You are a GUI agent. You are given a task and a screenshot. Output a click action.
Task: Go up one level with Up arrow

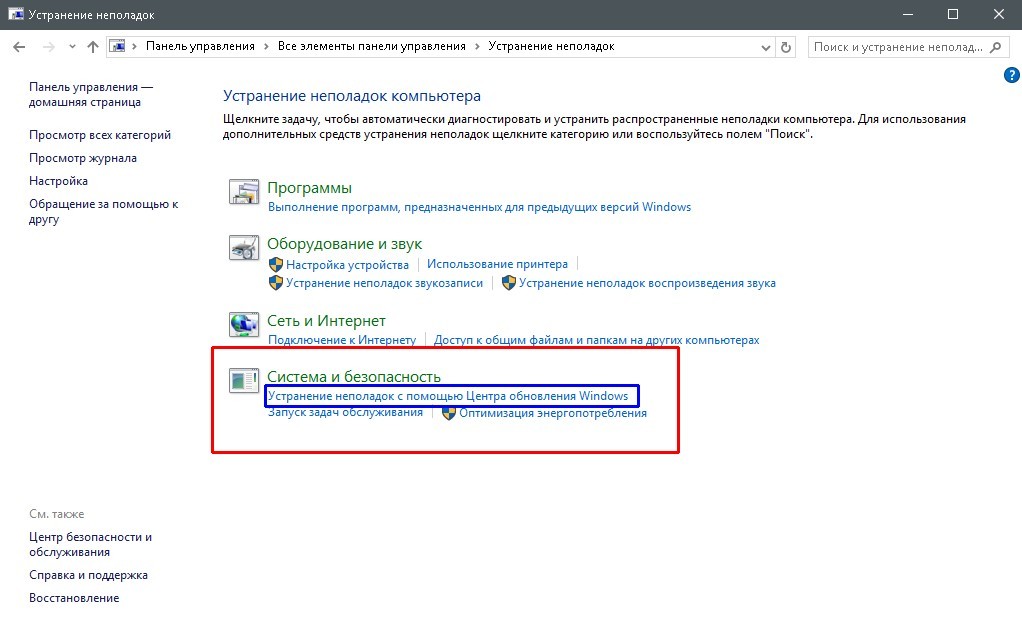click(x=93, y=47)
